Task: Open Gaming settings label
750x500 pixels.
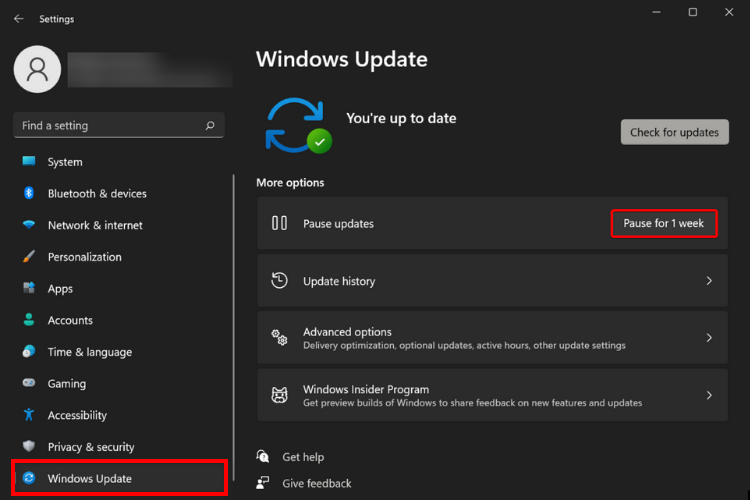Action: 67,384
